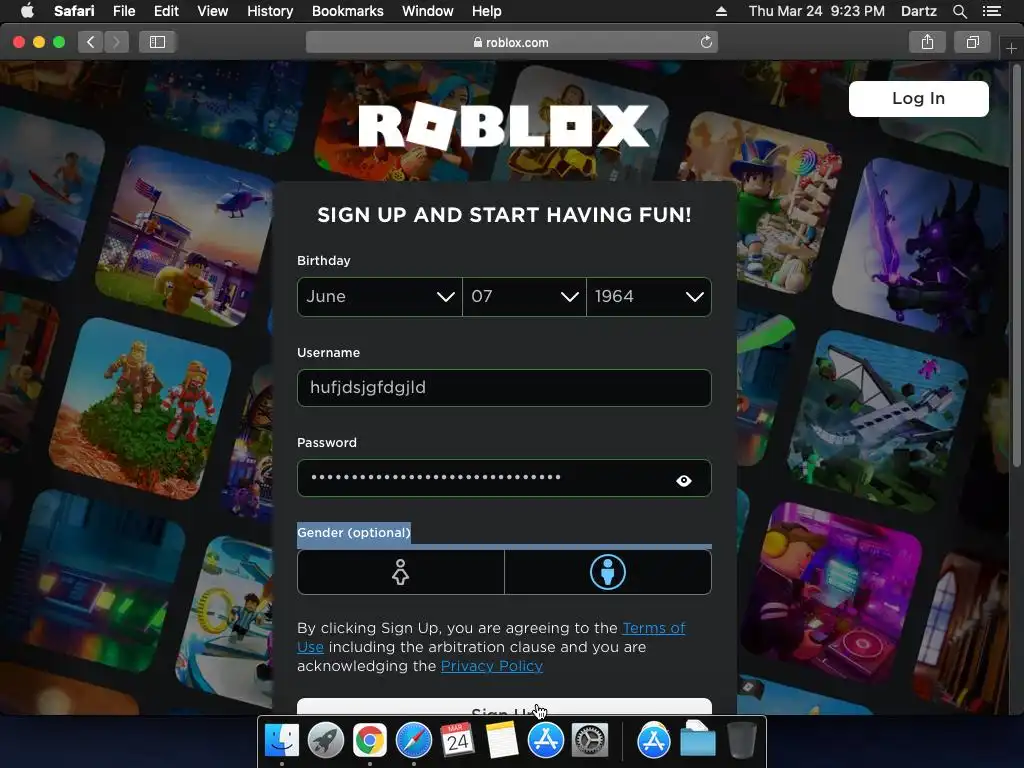The height and width of the screenshot is (768, 1024).
Task: Click the 'Birthday' label
Action: [x=323, y=261]
